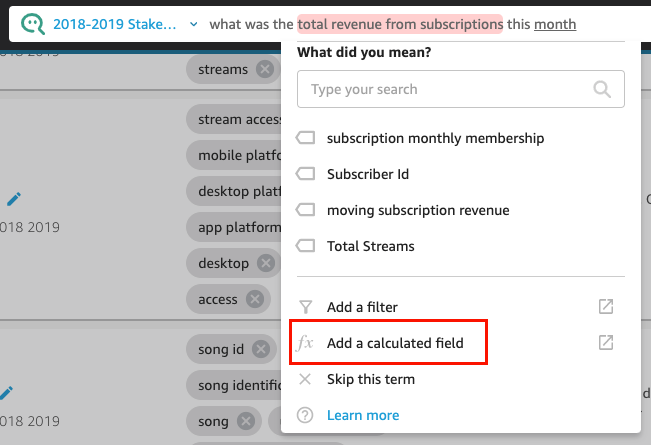The height and width of the screenshot is (445, 651).
Task: Click the underlined word 'month' in query
Action: [555, 24]
